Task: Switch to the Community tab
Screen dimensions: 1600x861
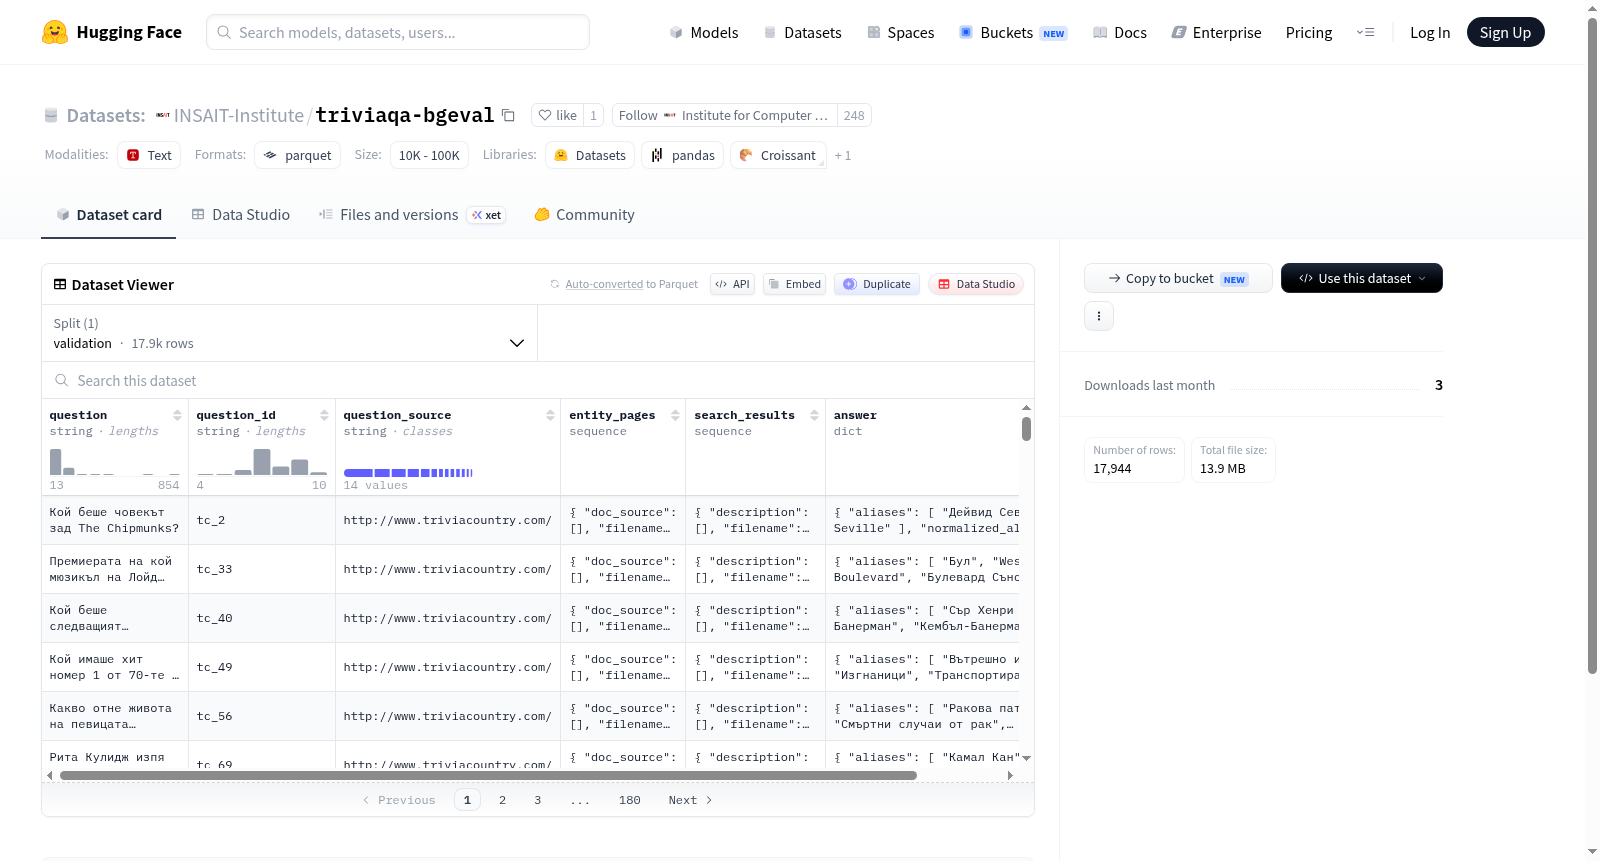Action: [x=585, y=215]
